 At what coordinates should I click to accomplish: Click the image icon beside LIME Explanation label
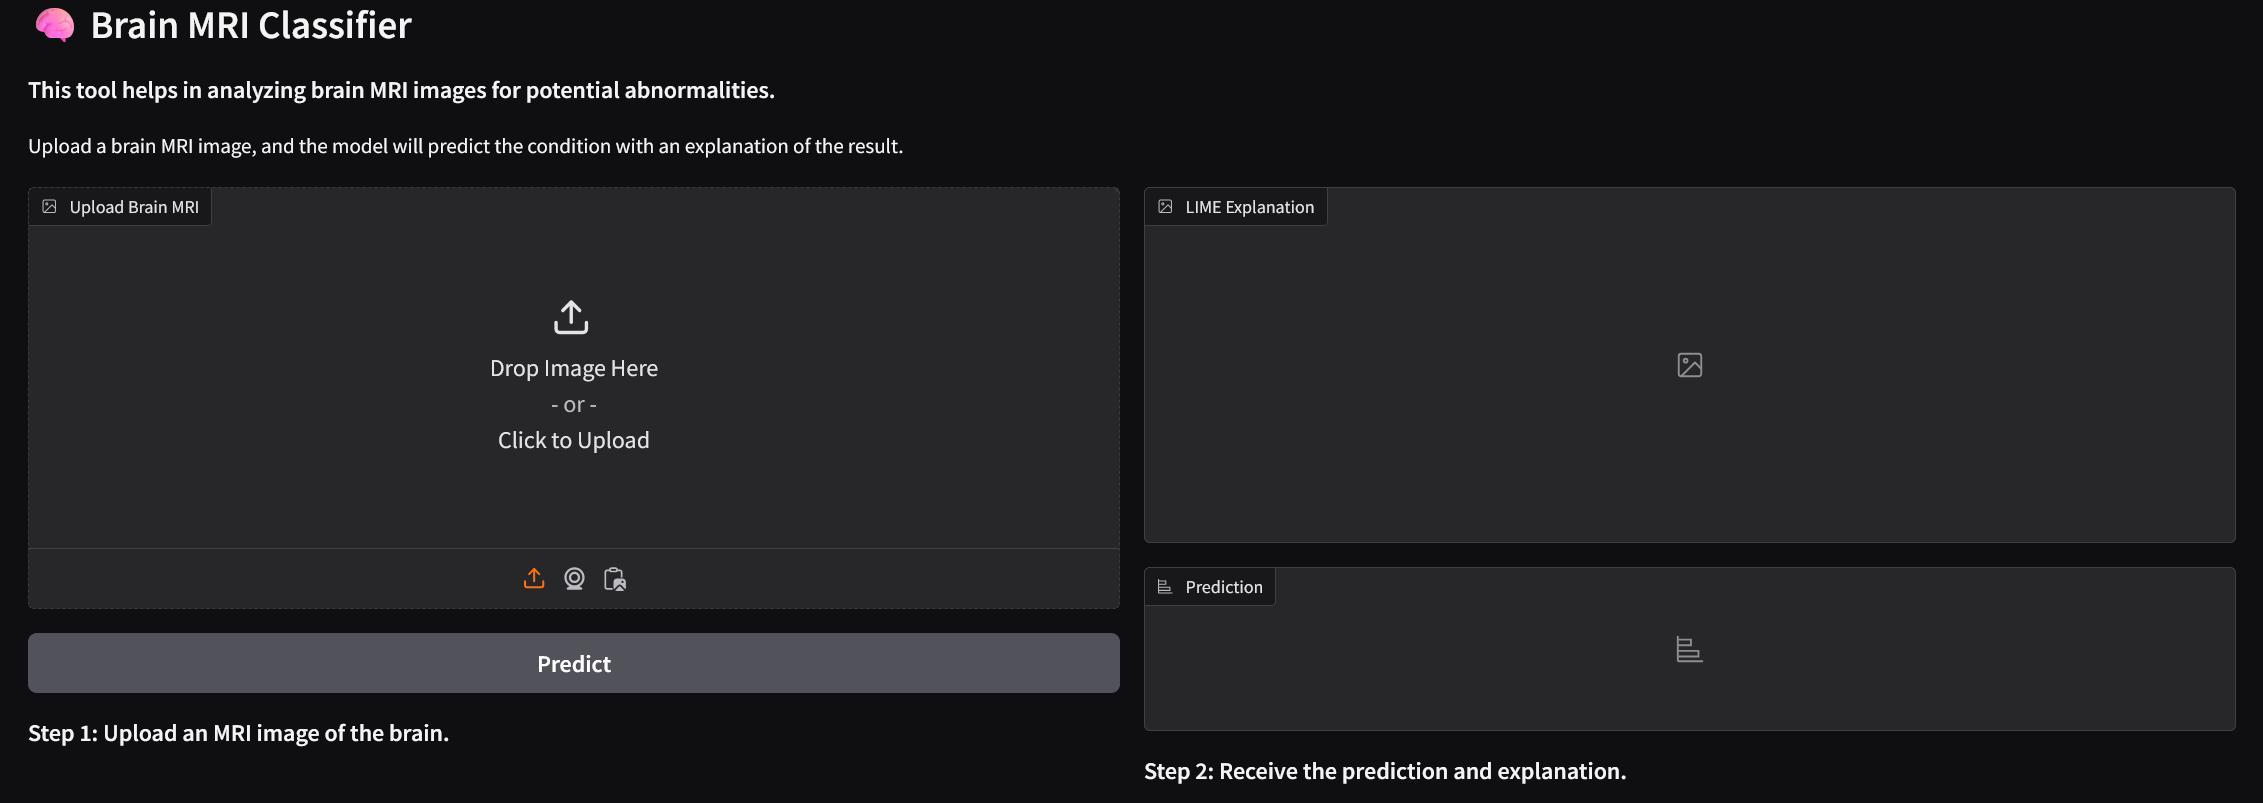1165,207
